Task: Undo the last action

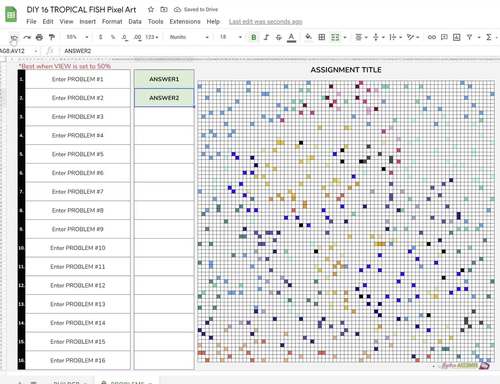Action: click(x=14, y=37)
